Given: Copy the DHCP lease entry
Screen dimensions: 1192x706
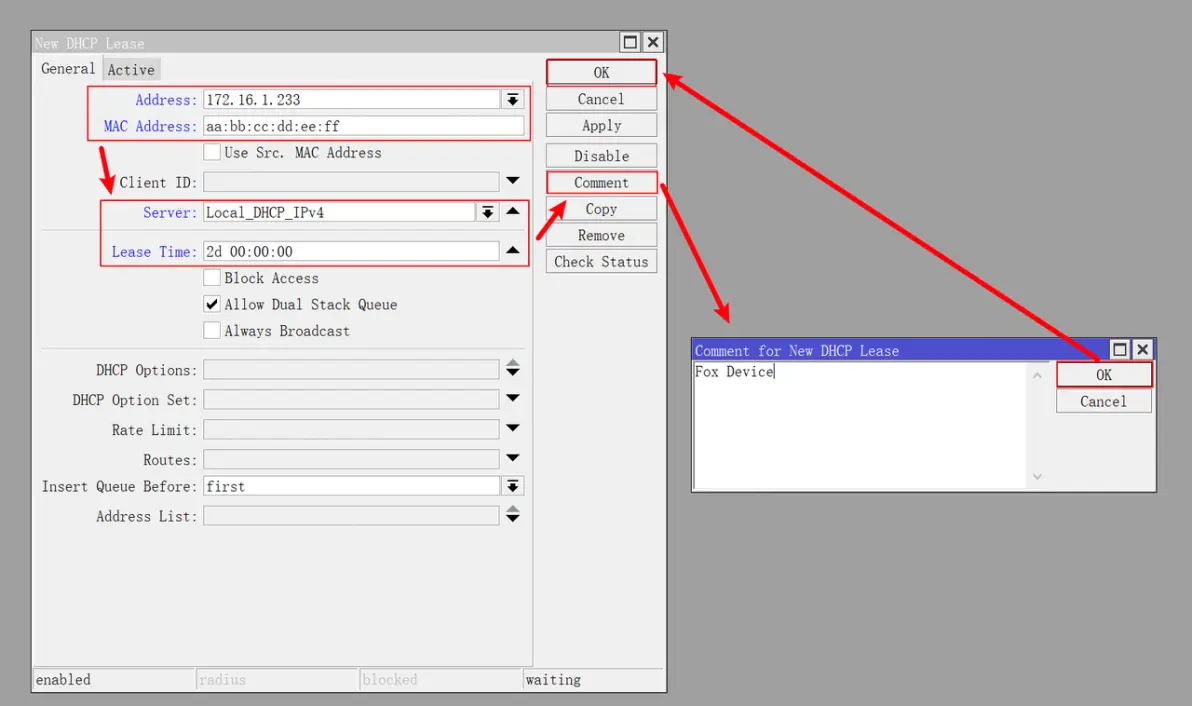Looking at the screenshot, I should [x=601, y=209].
